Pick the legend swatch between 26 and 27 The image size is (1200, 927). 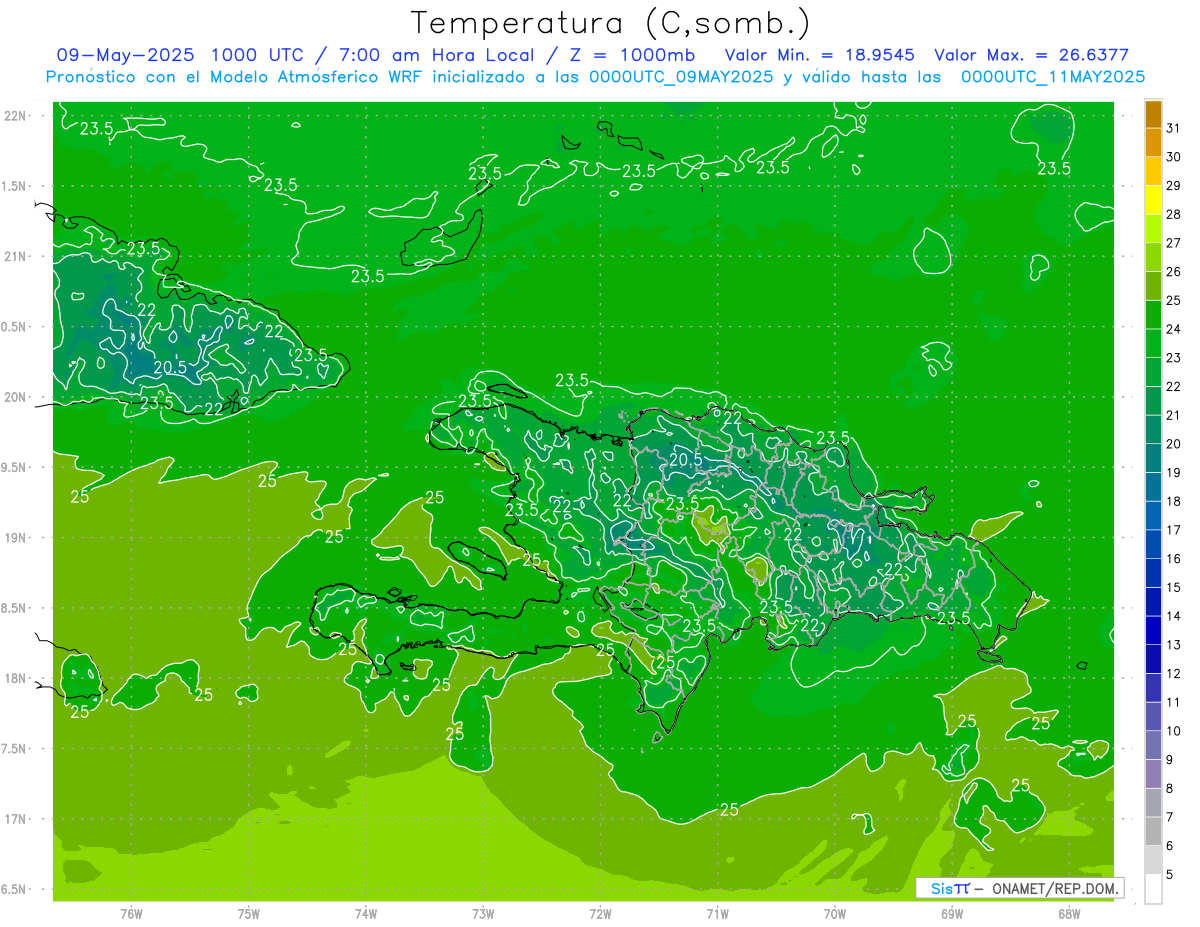point(1153,257)
